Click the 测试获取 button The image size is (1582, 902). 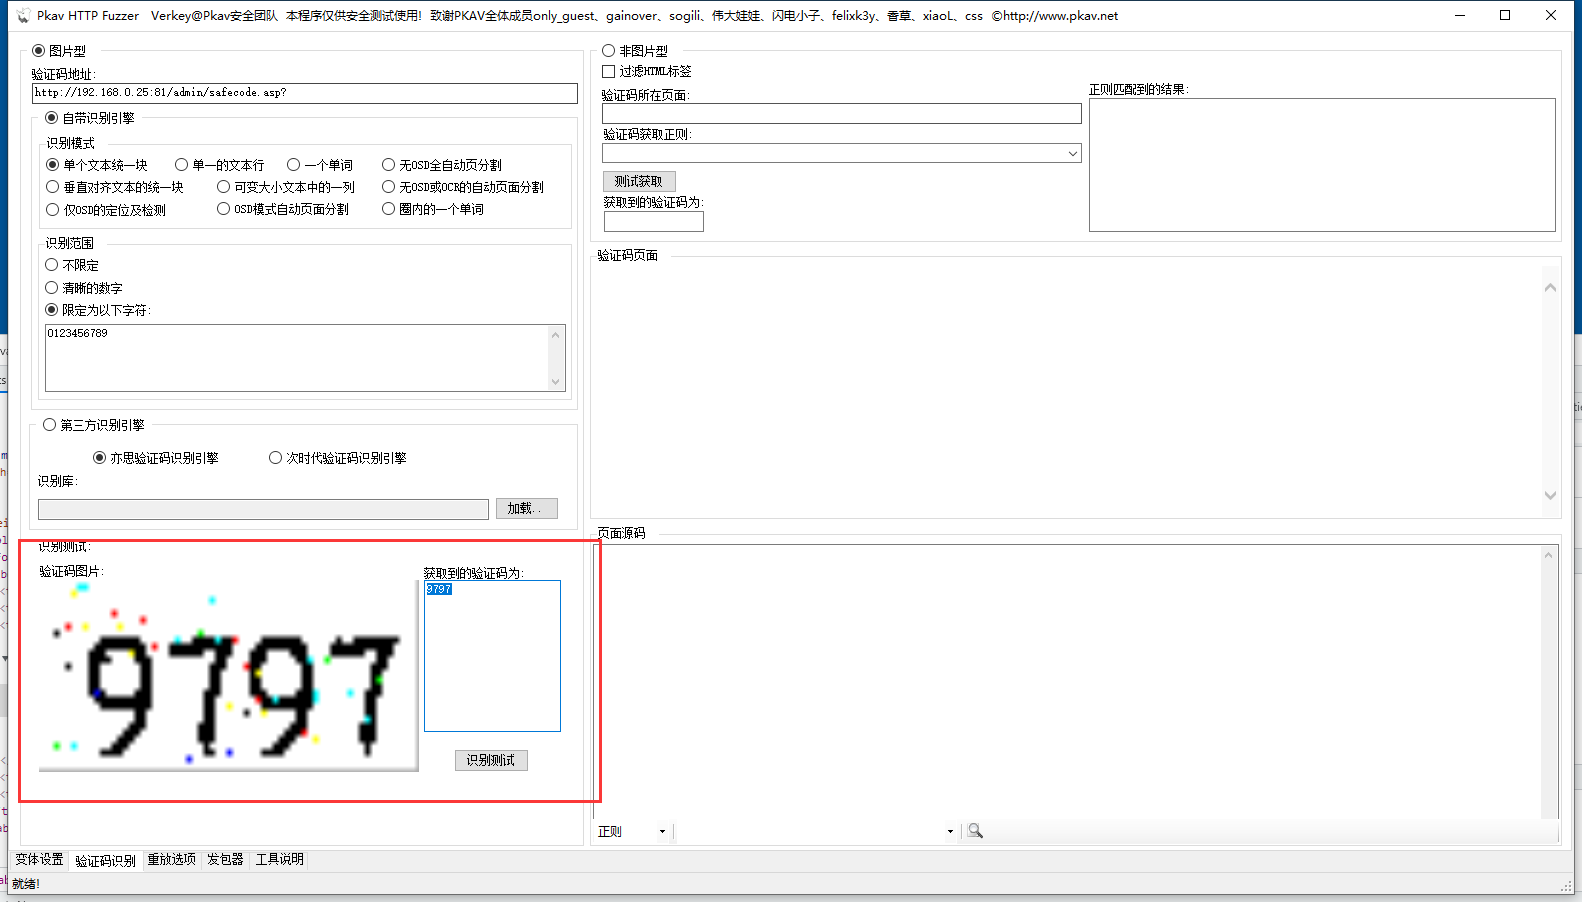coord(639,181)
